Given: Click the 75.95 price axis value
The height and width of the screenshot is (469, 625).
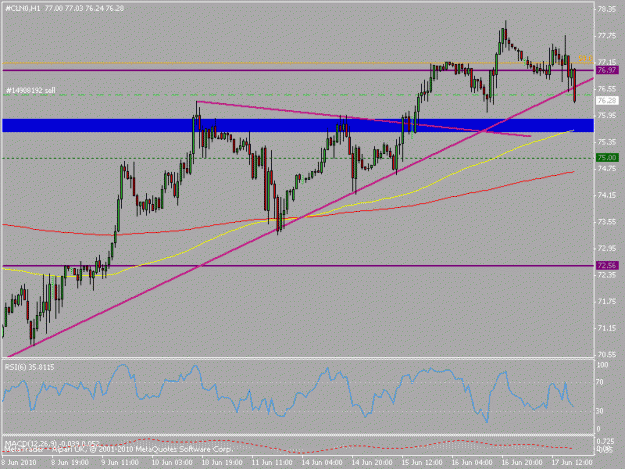Looking at the screenshot, I should coord(607,115).
